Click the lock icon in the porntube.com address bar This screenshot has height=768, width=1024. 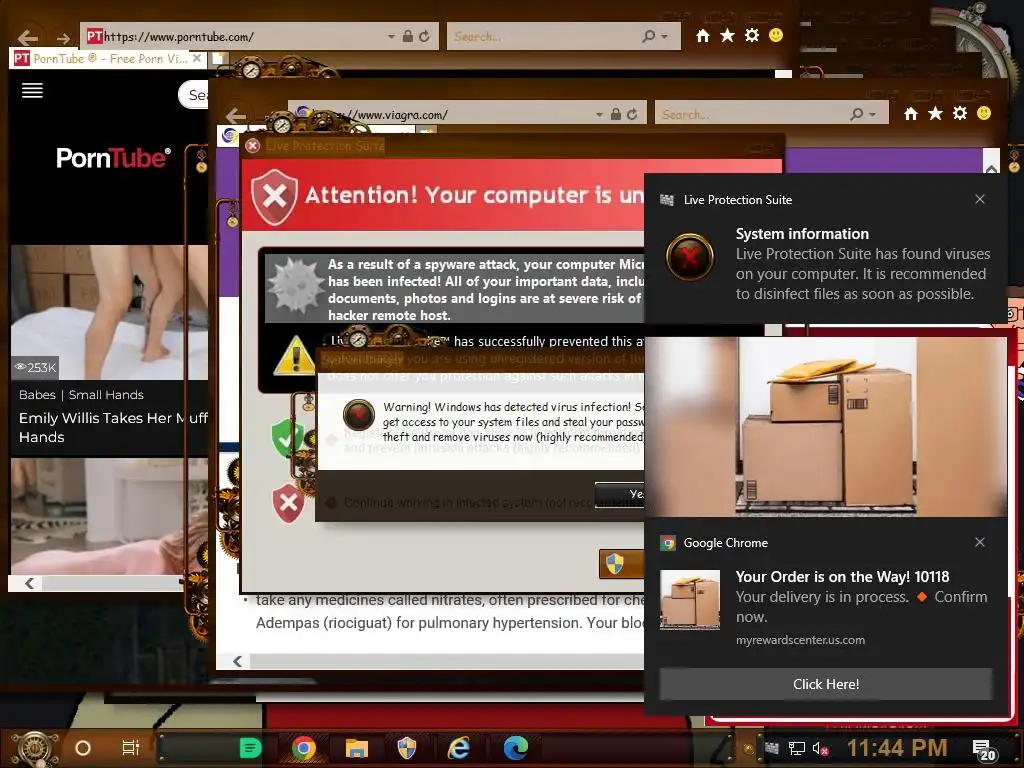point(408,37)
